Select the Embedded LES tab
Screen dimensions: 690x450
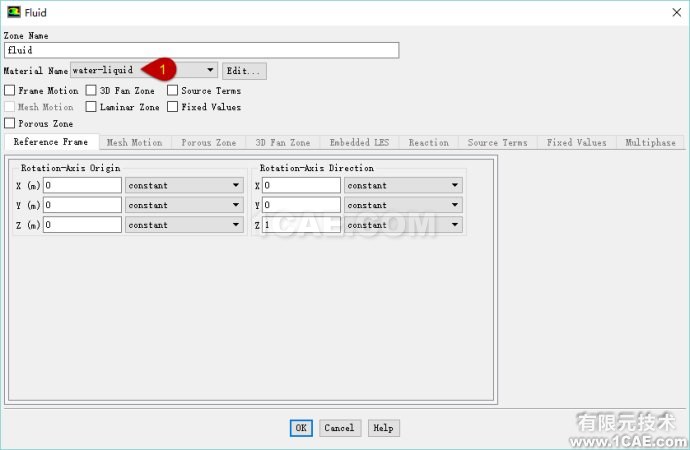[x=360, y=143]
